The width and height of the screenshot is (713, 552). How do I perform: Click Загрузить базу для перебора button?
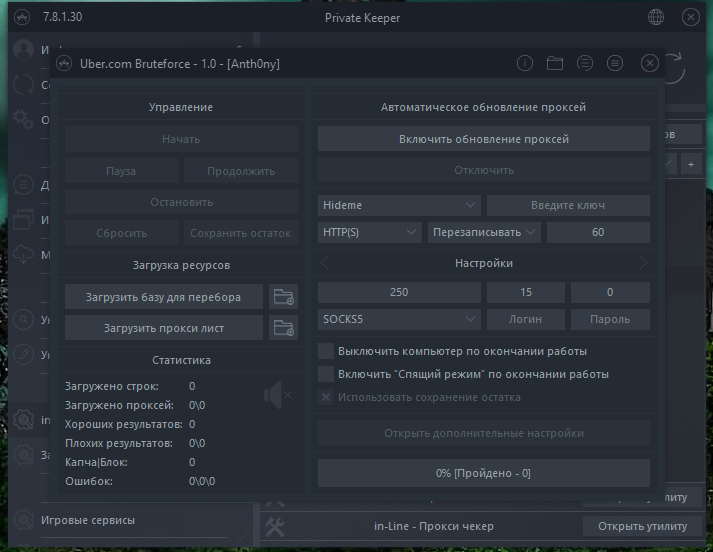[164, 297]
